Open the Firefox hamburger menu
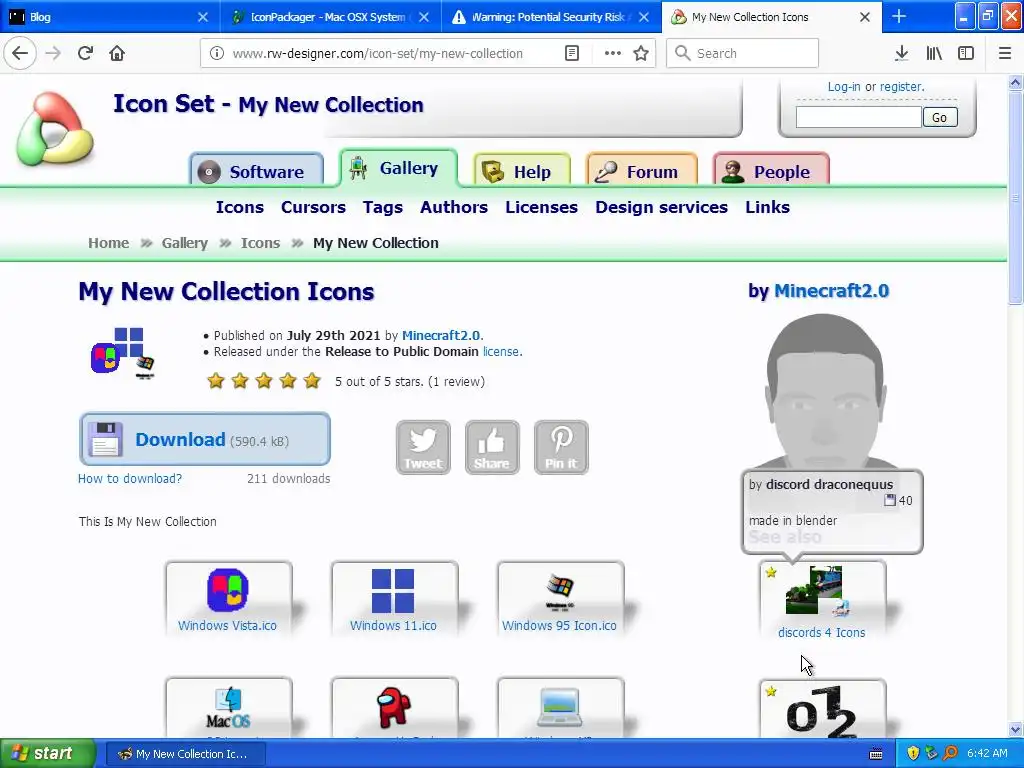The image size is (1024, 768). click(1005, 53)
